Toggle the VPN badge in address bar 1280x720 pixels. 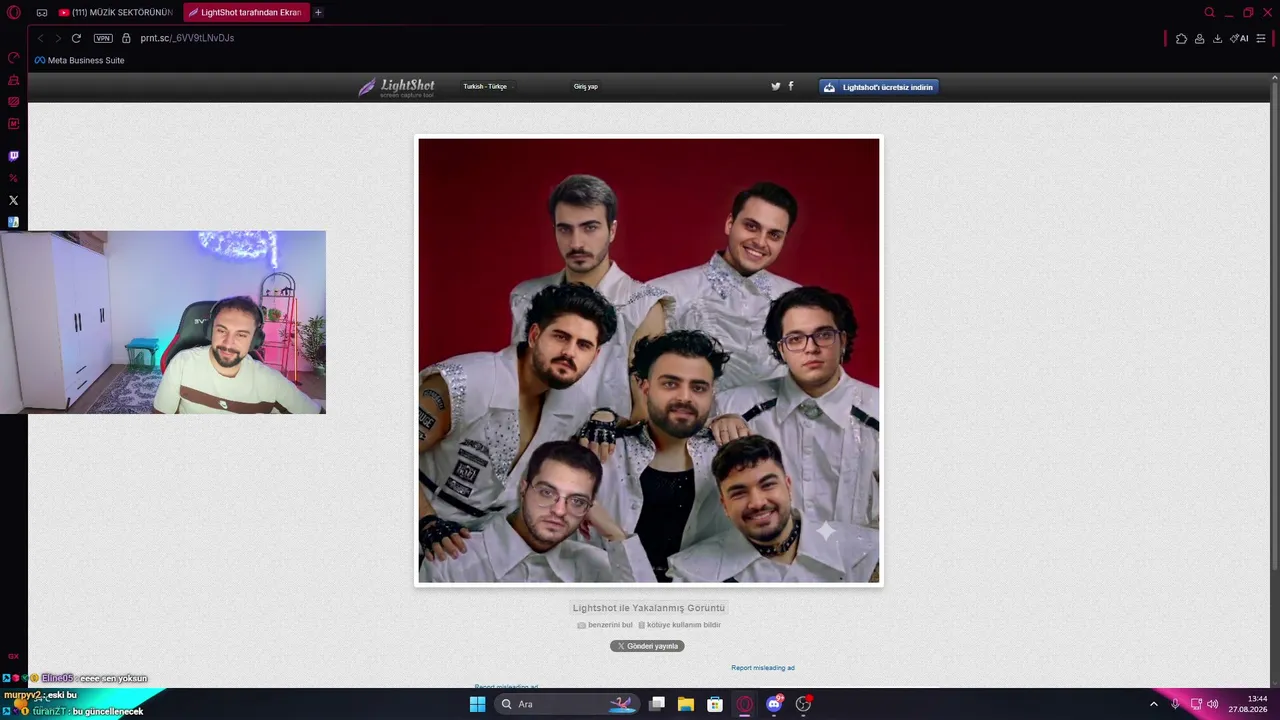[103, 38]
